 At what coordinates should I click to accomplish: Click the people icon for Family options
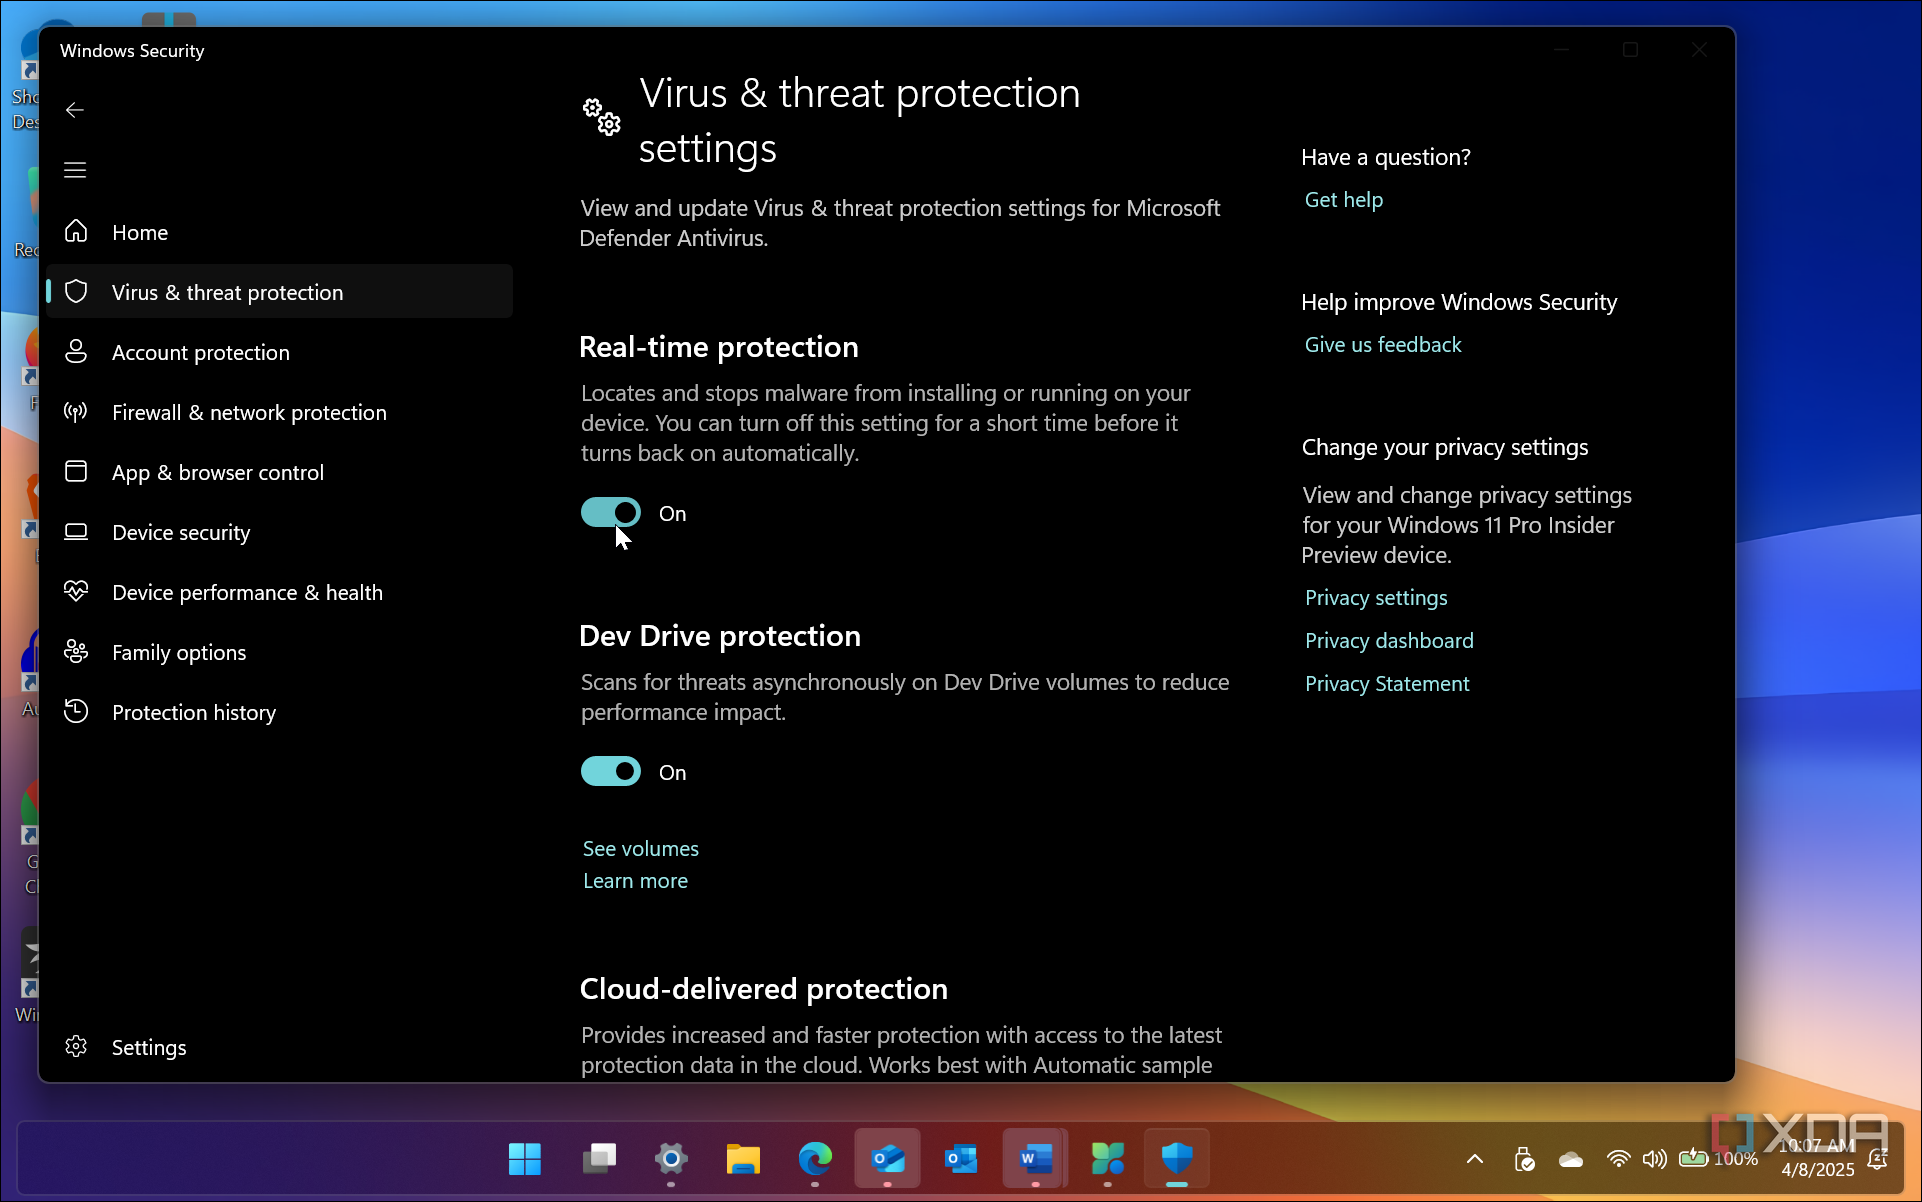(x=76, y=652)
